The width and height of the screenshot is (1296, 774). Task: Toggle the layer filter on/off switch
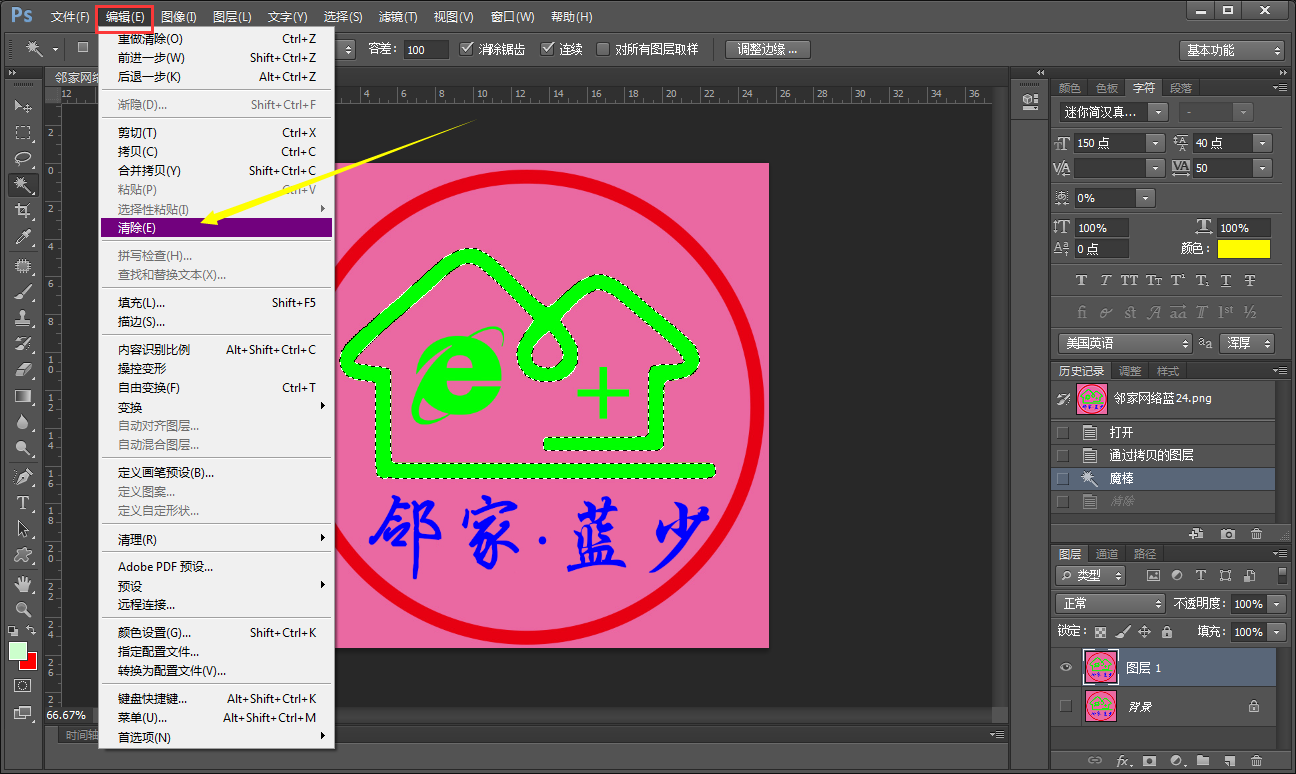pyautogui.click(x=1283, y=575)
